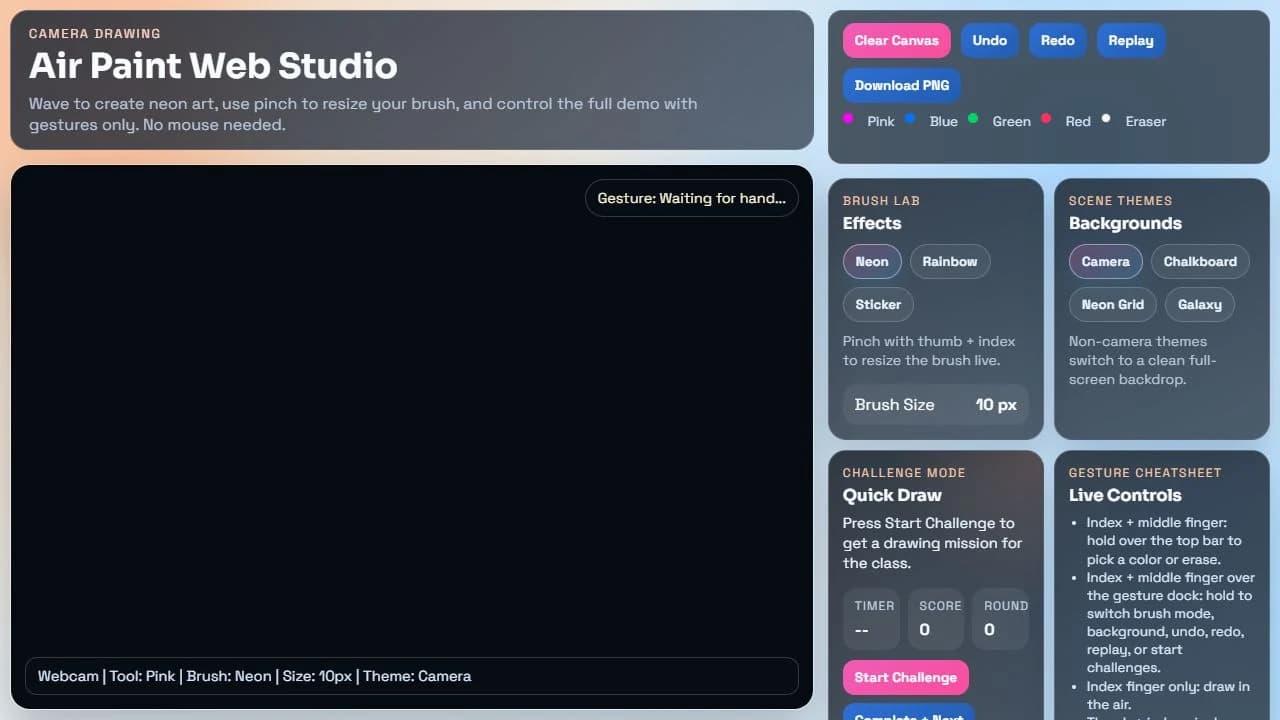Pick the green color dot
Screen dimensions: 1280x720
(x=973, y=118)
